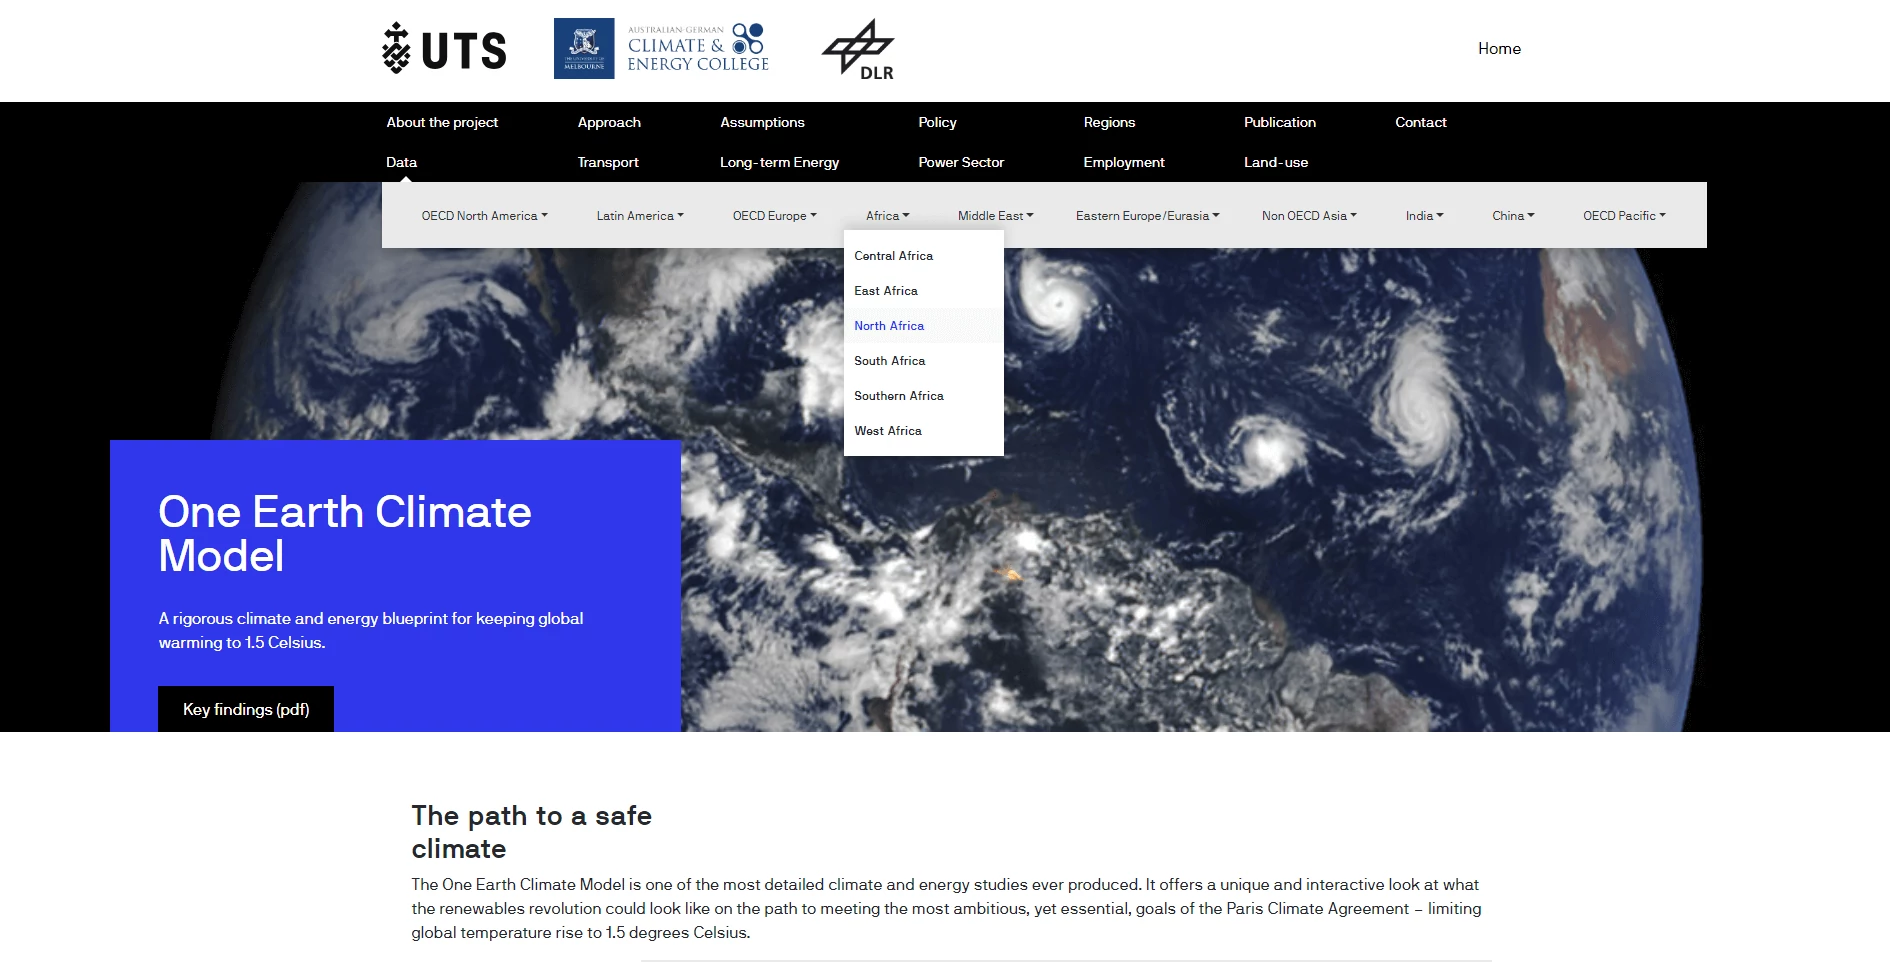Expand the OECD Pacific dropdown
Image resolution: width=1890 pixels, height=962 pixels.
[x=1623, y=215]
